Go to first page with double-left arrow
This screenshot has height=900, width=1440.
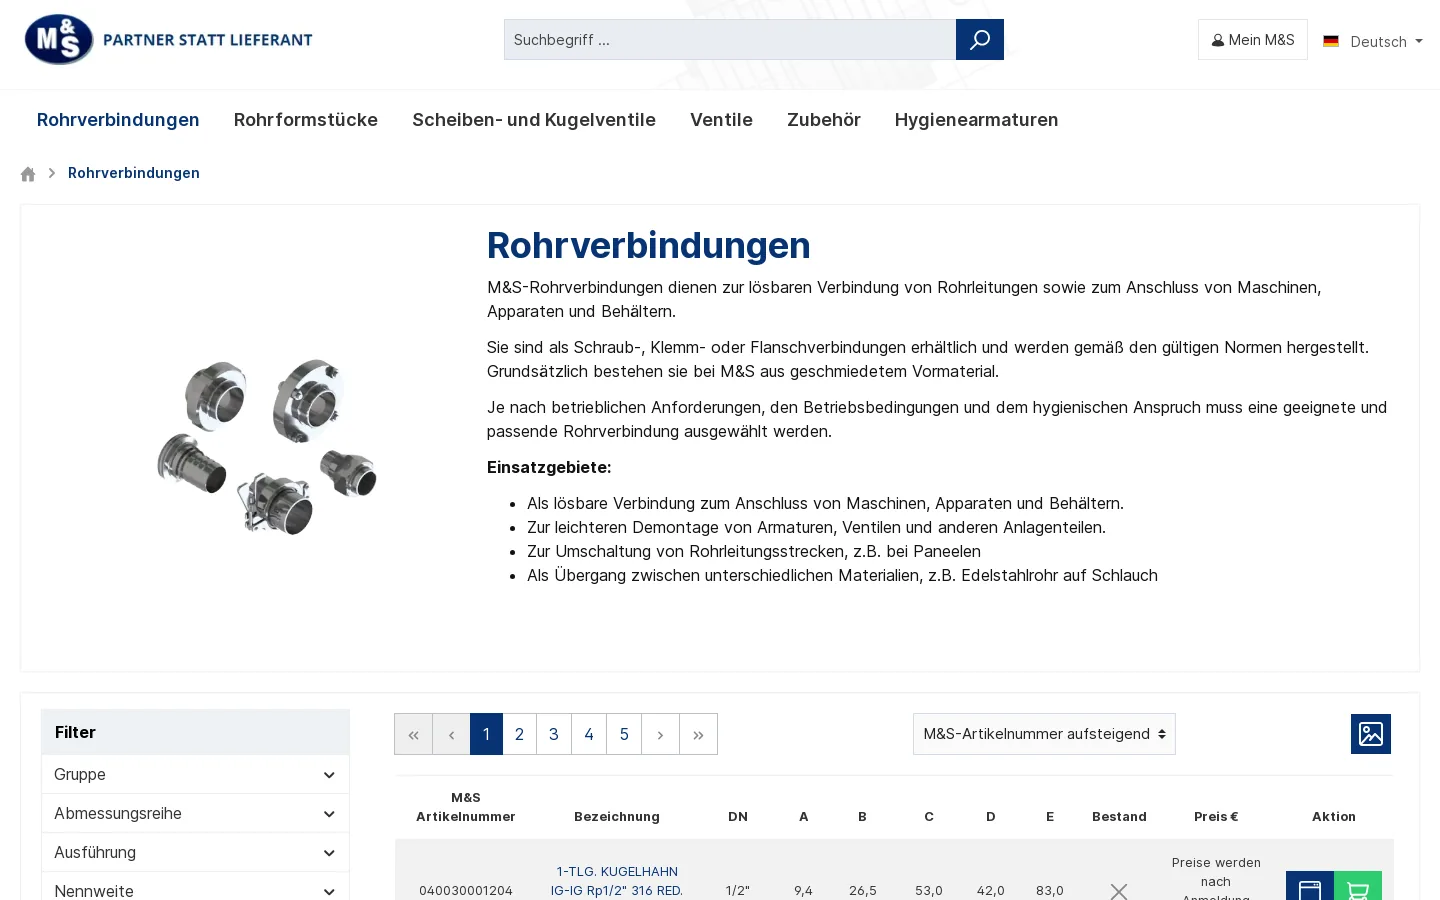click(413, 734)
